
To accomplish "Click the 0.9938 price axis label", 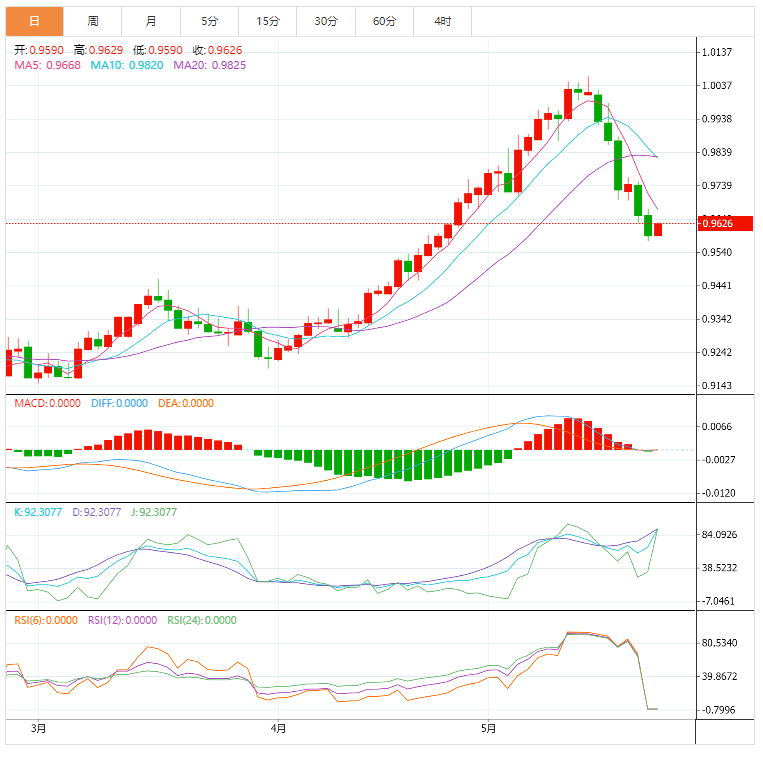I will tap(717, 119).
